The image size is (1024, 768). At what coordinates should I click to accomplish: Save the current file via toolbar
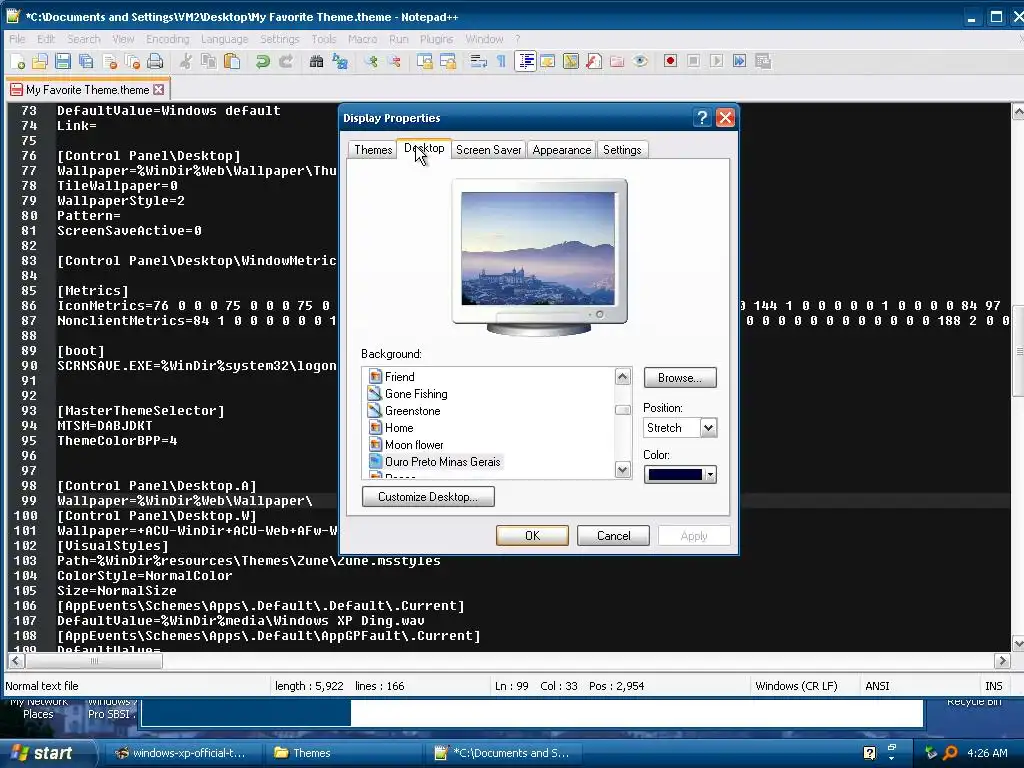click(x=63, y=61)
